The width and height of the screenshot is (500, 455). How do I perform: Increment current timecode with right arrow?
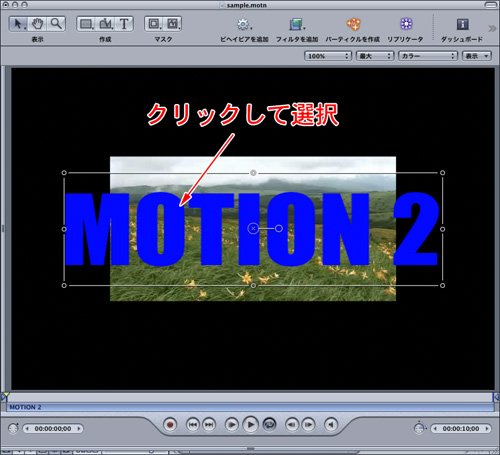(79, 429)
